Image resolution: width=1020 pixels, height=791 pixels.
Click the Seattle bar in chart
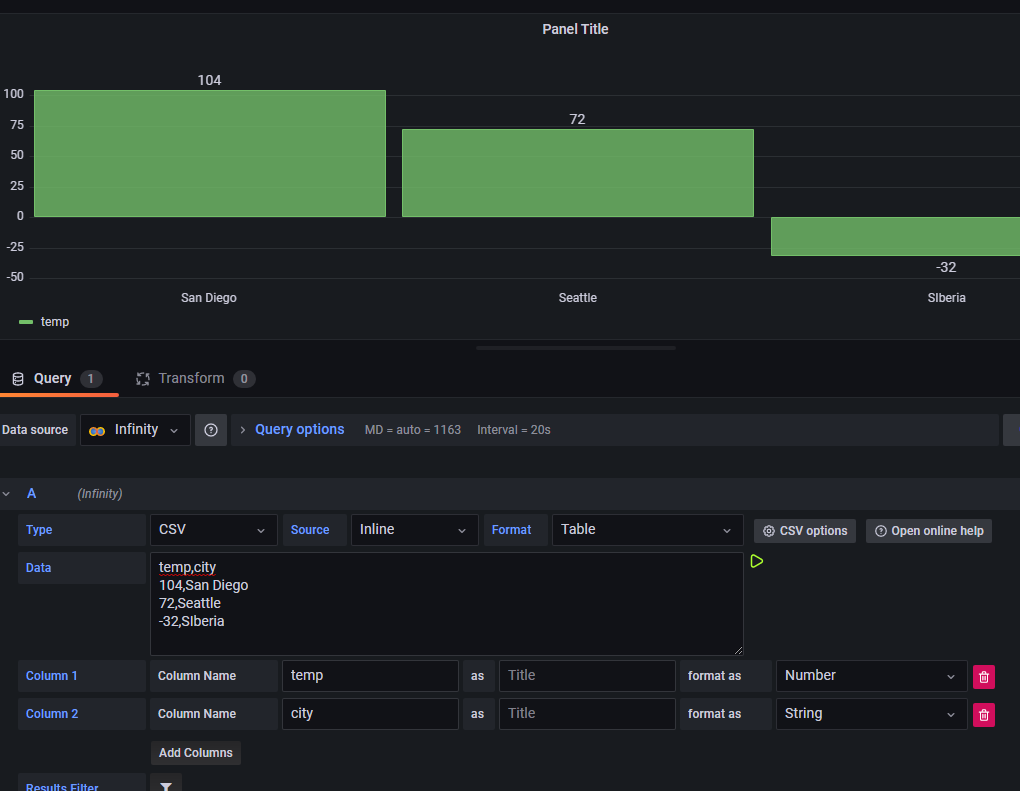coord(578,173)
